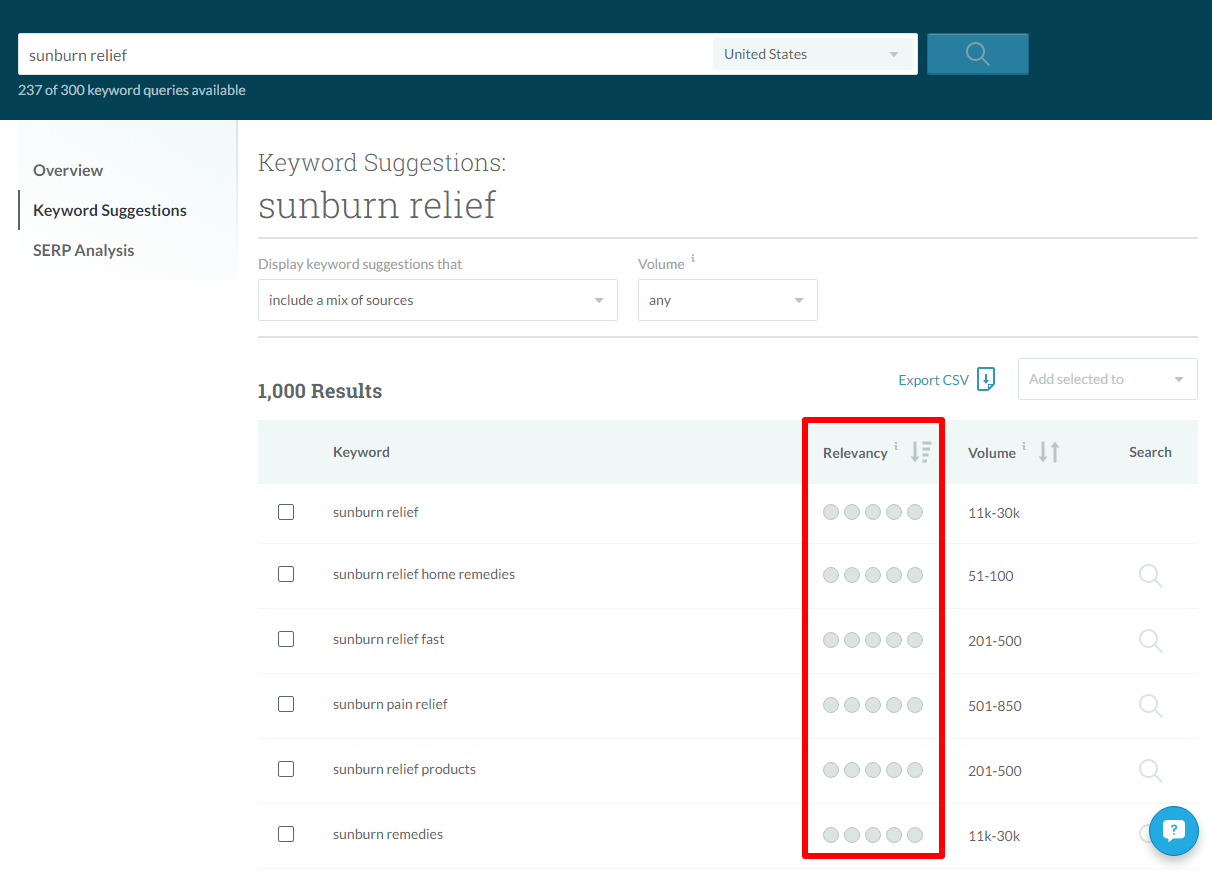Click 'sunburn remedies' keyword
Viewport: 1212px width, 872px height.
[388, 834]
